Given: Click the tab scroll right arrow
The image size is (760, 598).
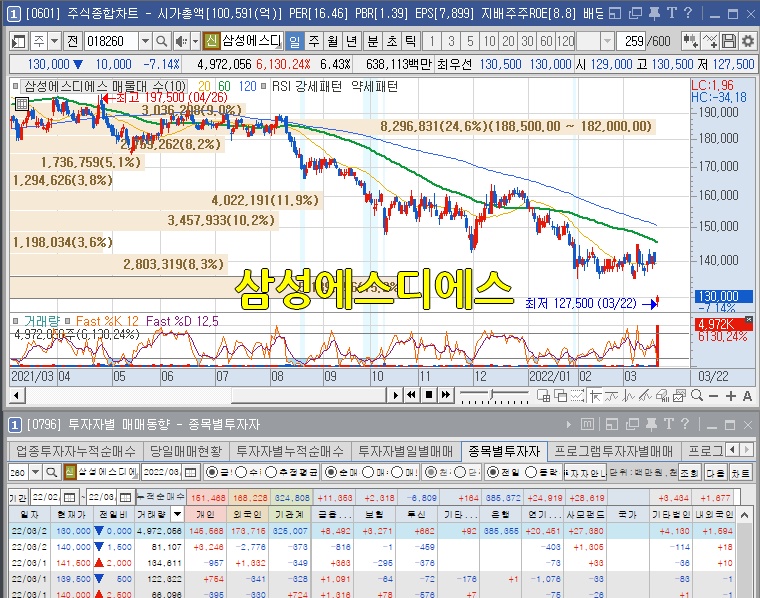Looking at the screenshot, I should [x=747, y=450].
